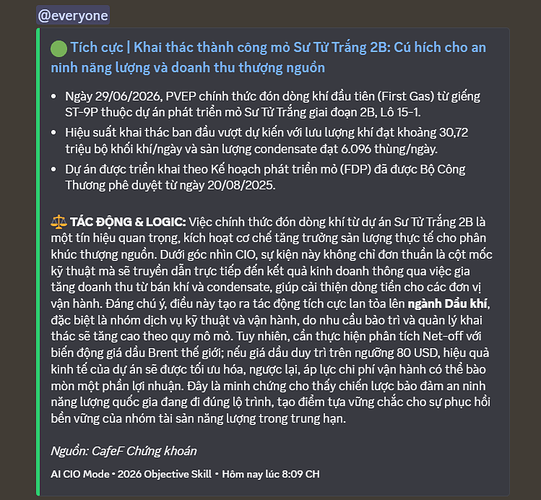Screen dimensions: 541x500
Task: Click the bullet dot before 'Dự án được triển khai'
Action: [53, 169]
